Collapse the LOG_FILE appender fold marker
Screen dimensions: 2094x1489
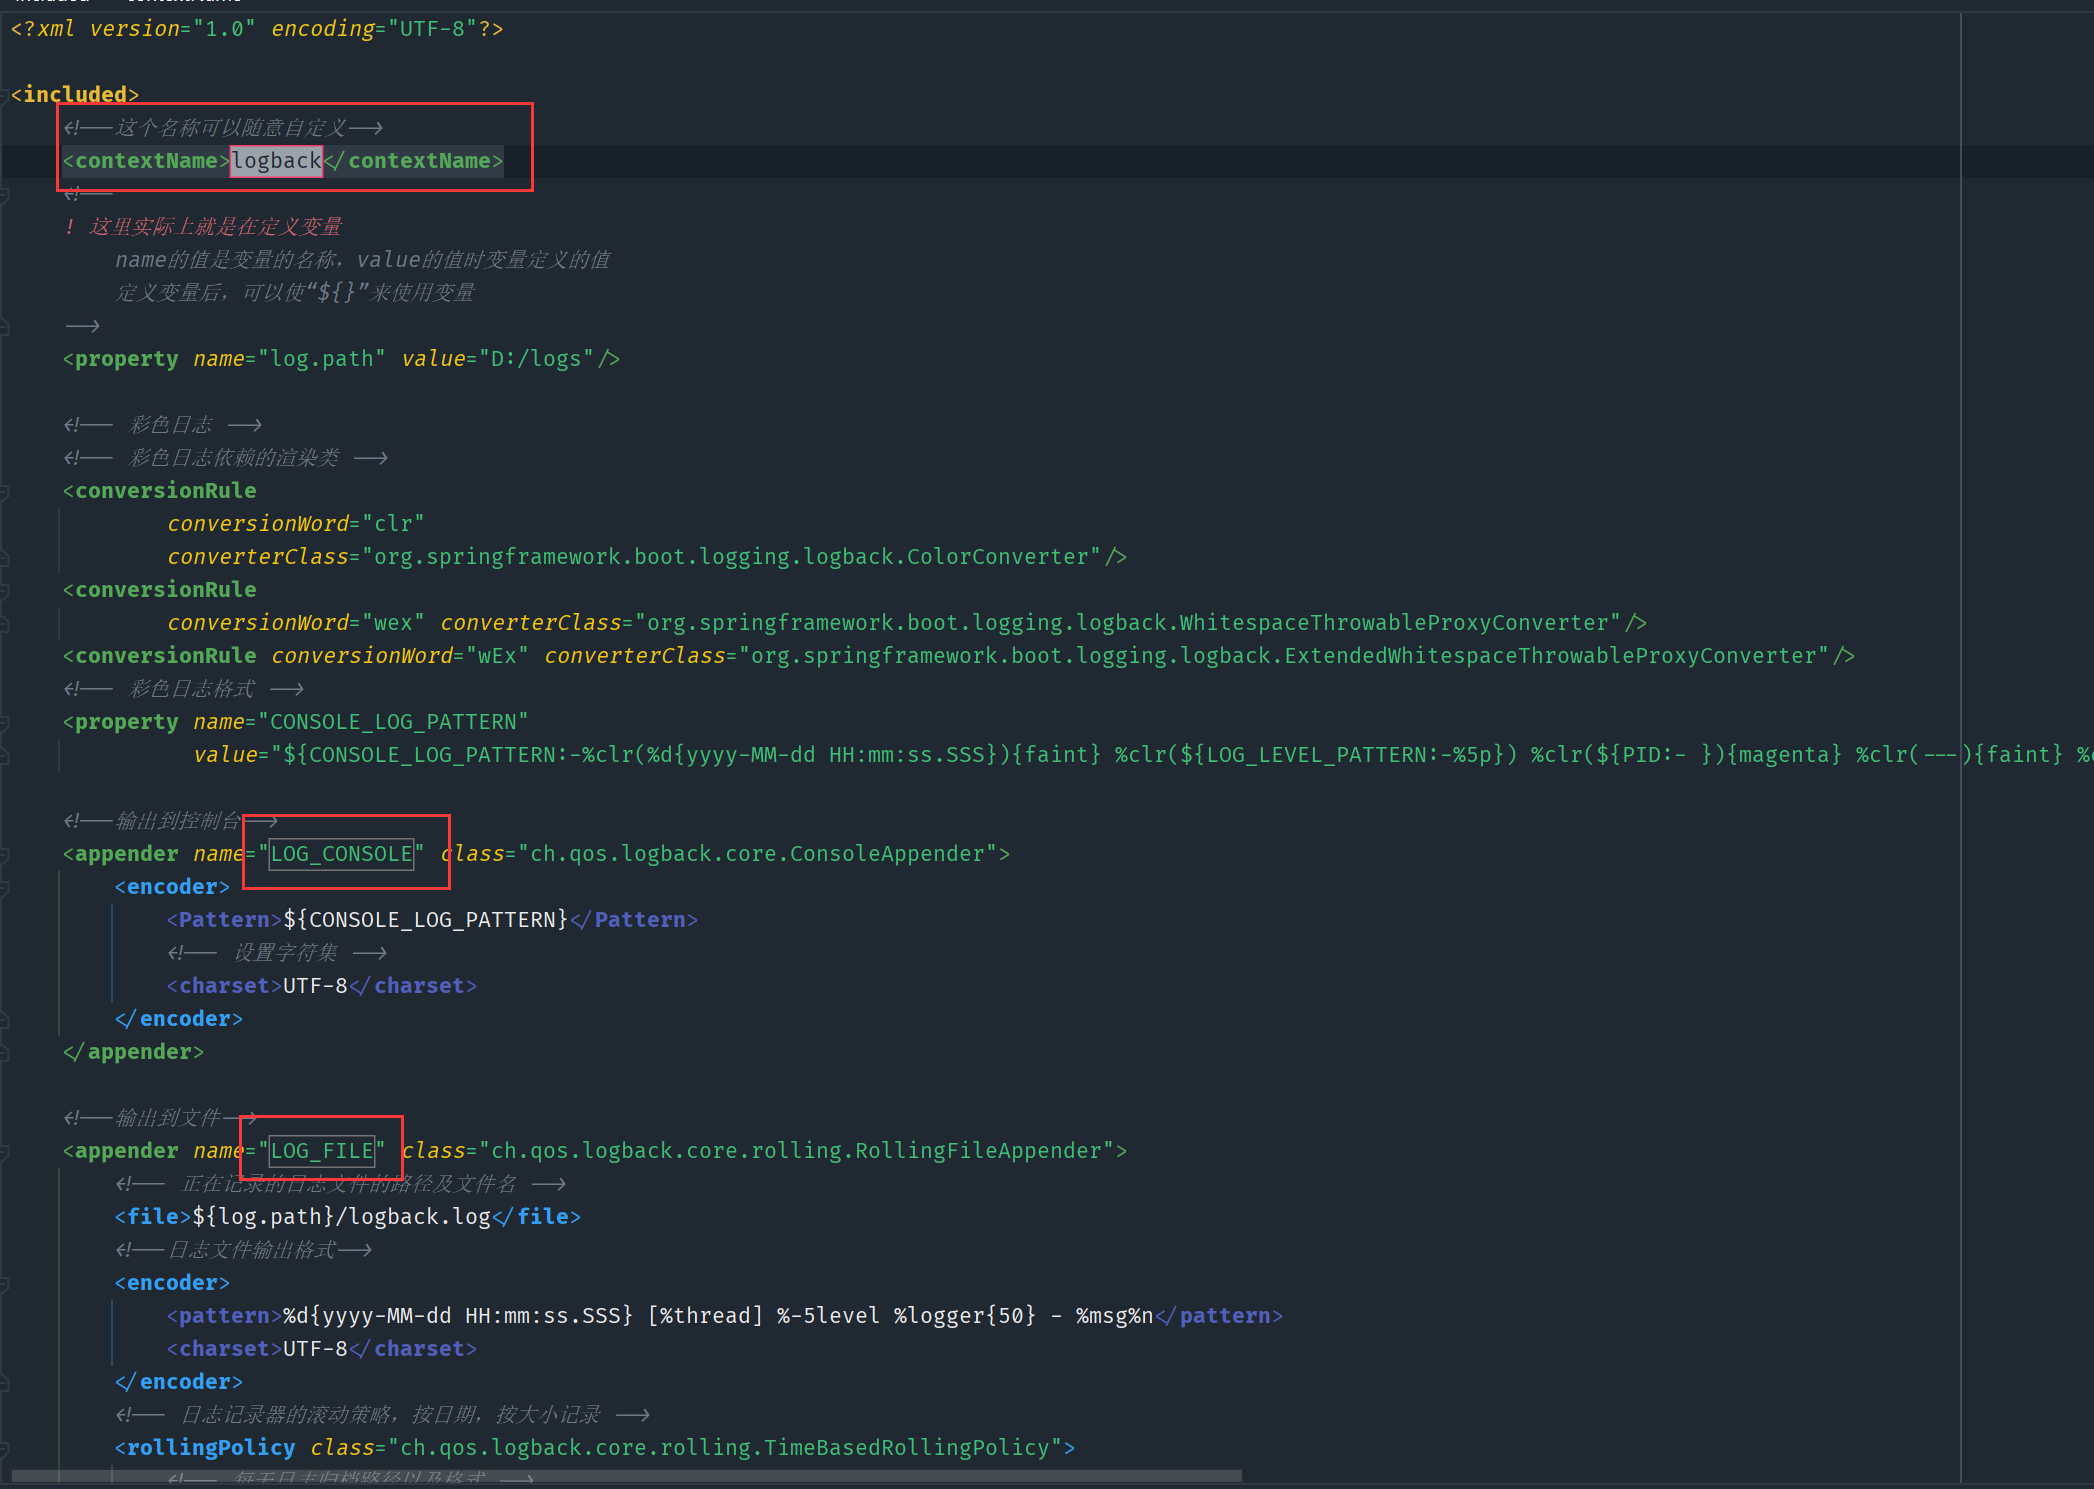pos(5,1151)
